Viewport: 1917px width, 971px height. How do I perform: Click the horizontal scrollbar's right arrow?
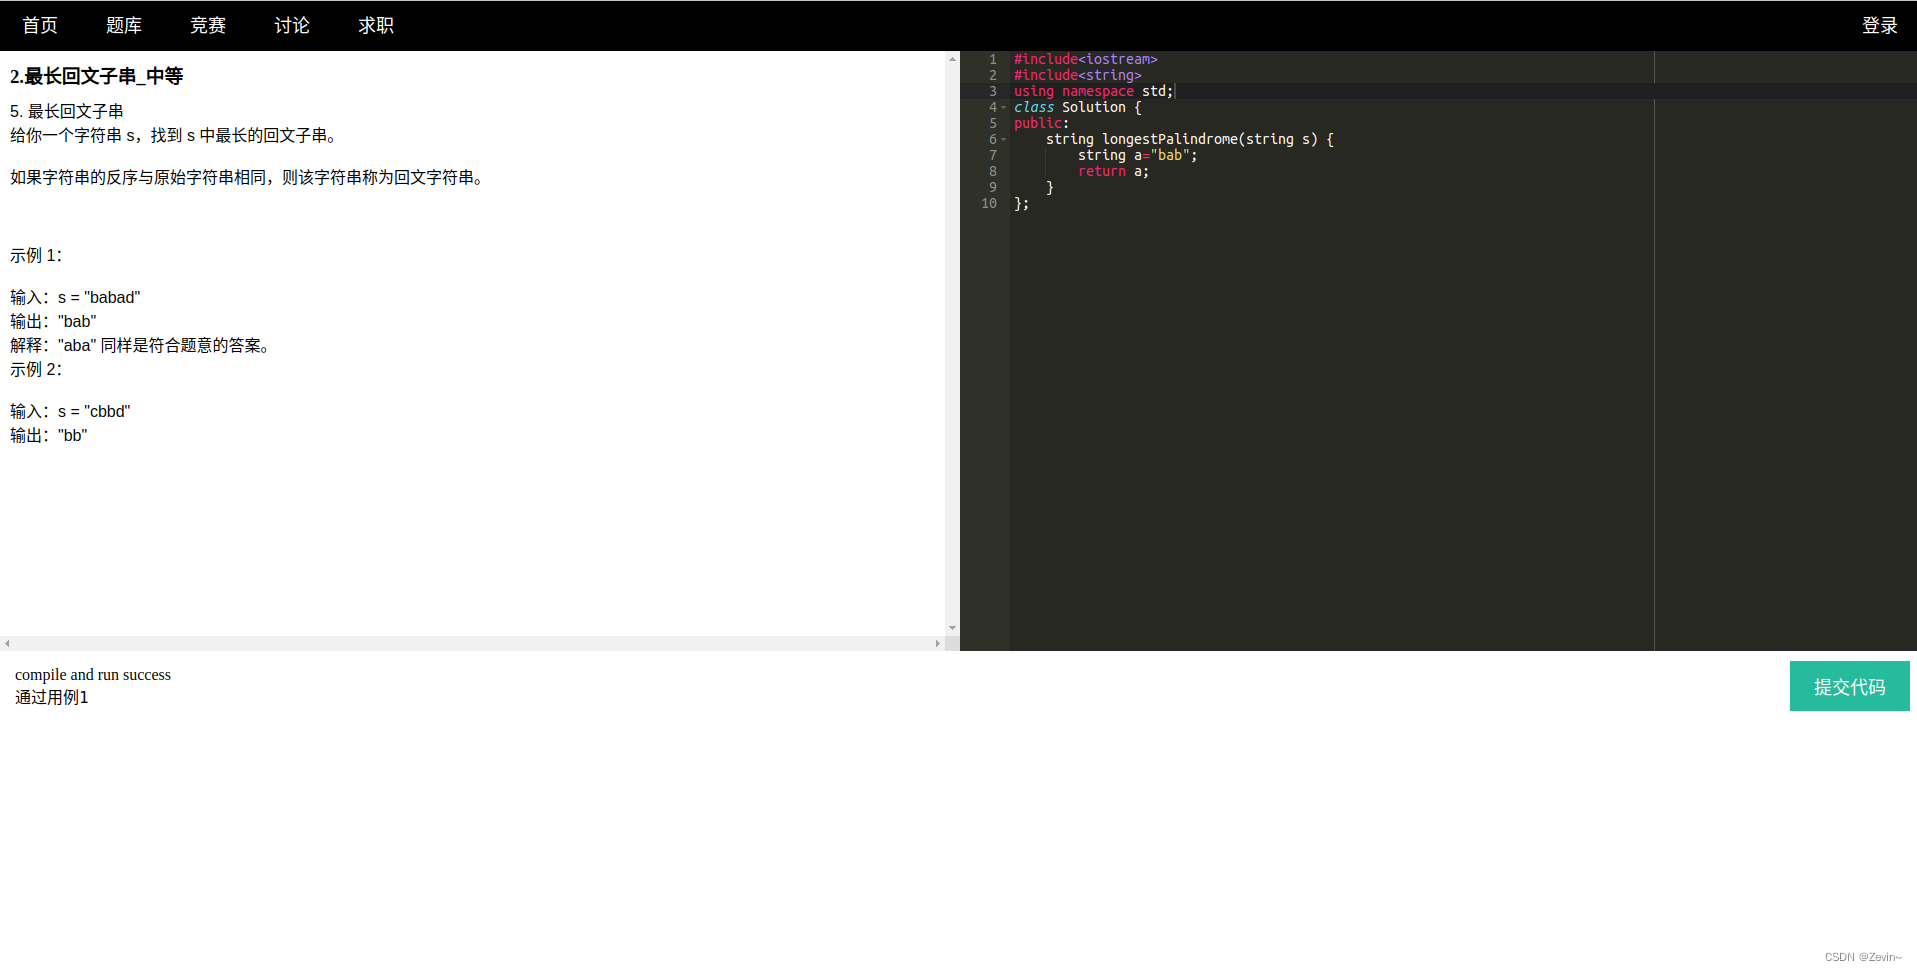(x=937, y=643)
